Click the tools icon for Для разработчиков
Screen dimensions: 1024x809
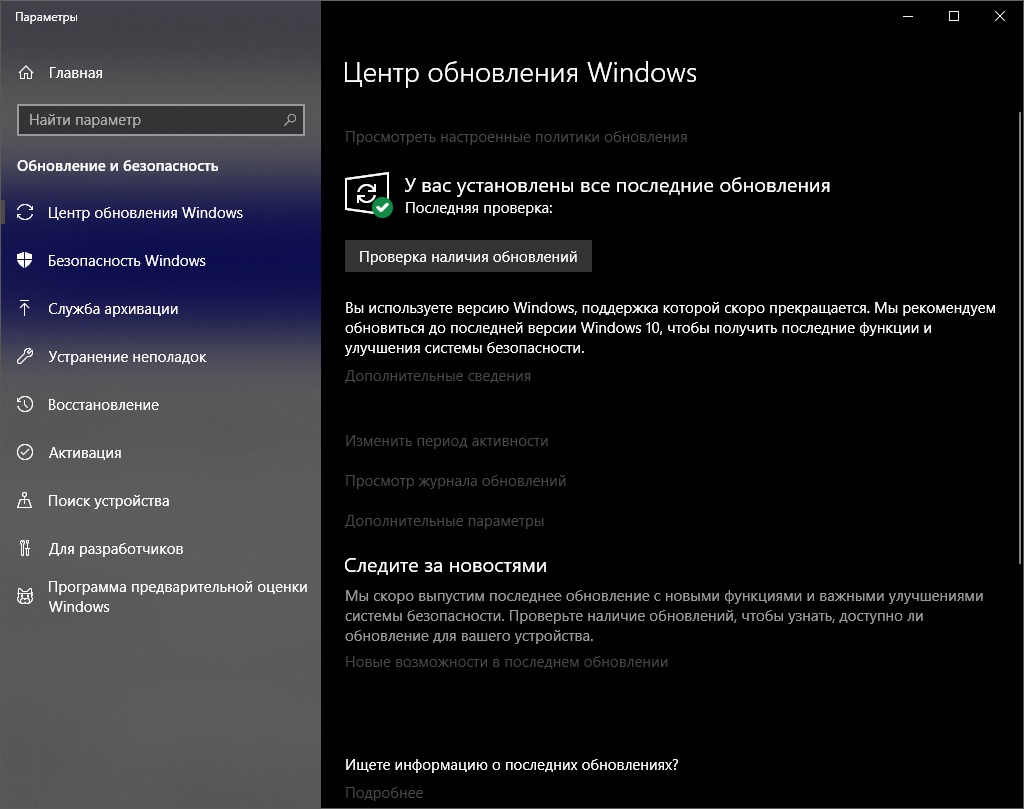click(x=25, y=548)
